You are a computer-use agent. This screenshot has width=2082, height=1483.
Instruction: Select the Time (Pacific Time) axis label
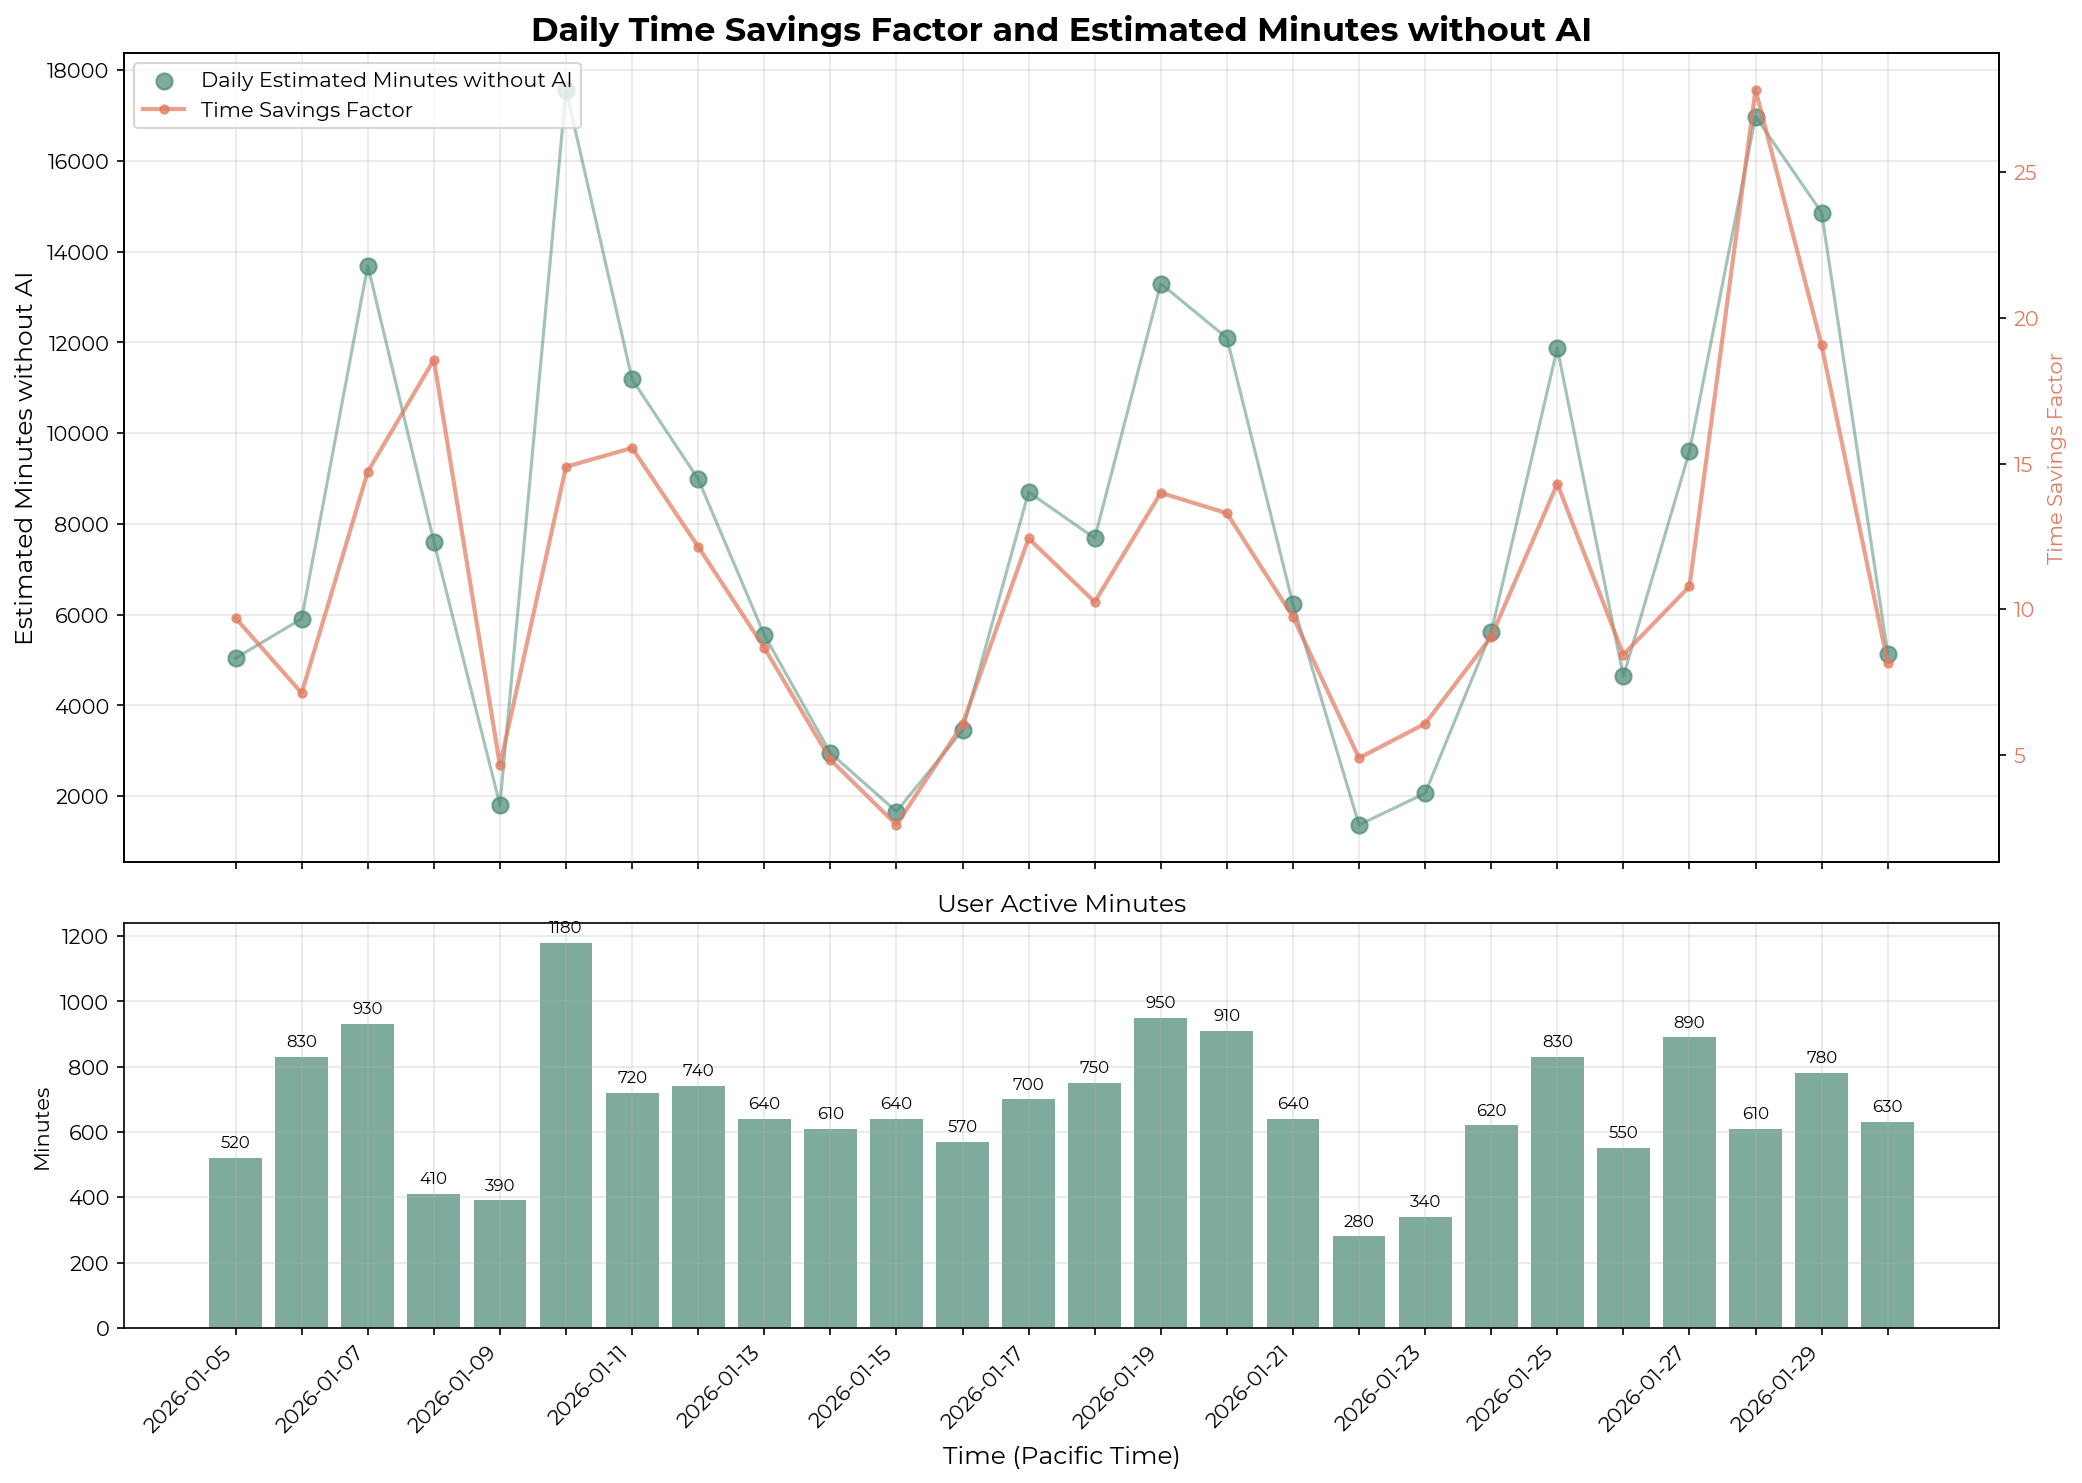click(x=1062, y=1456)
